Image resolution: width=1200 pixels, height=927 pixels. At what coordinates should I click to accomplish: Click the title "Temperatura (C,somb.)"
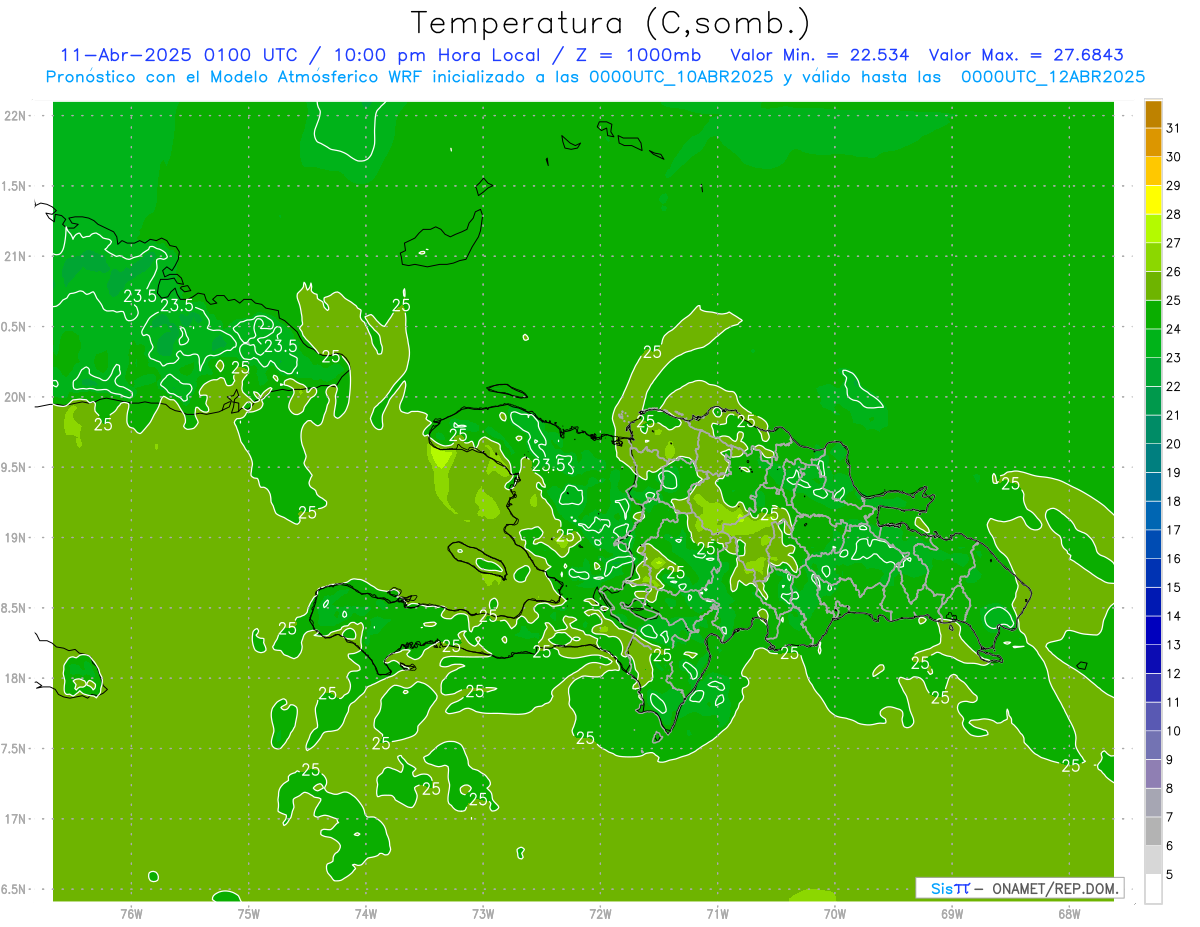pyautogui.click(x=611, y=23)
